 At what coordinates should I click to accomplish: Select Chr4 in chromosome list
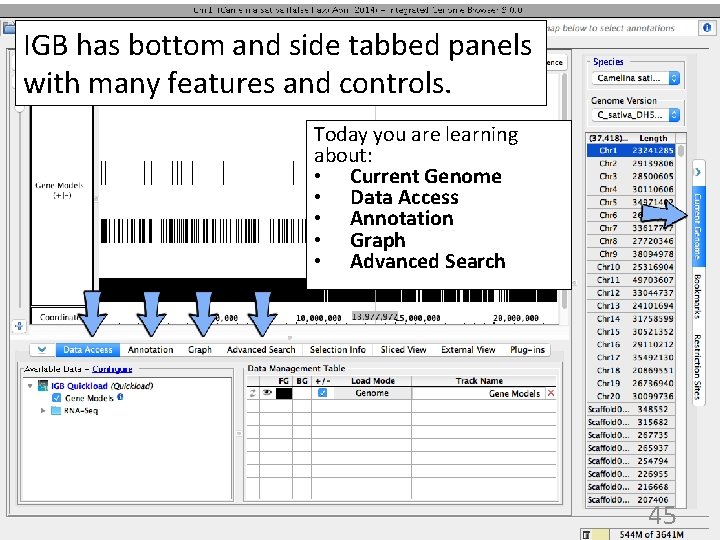pos(630,189)
